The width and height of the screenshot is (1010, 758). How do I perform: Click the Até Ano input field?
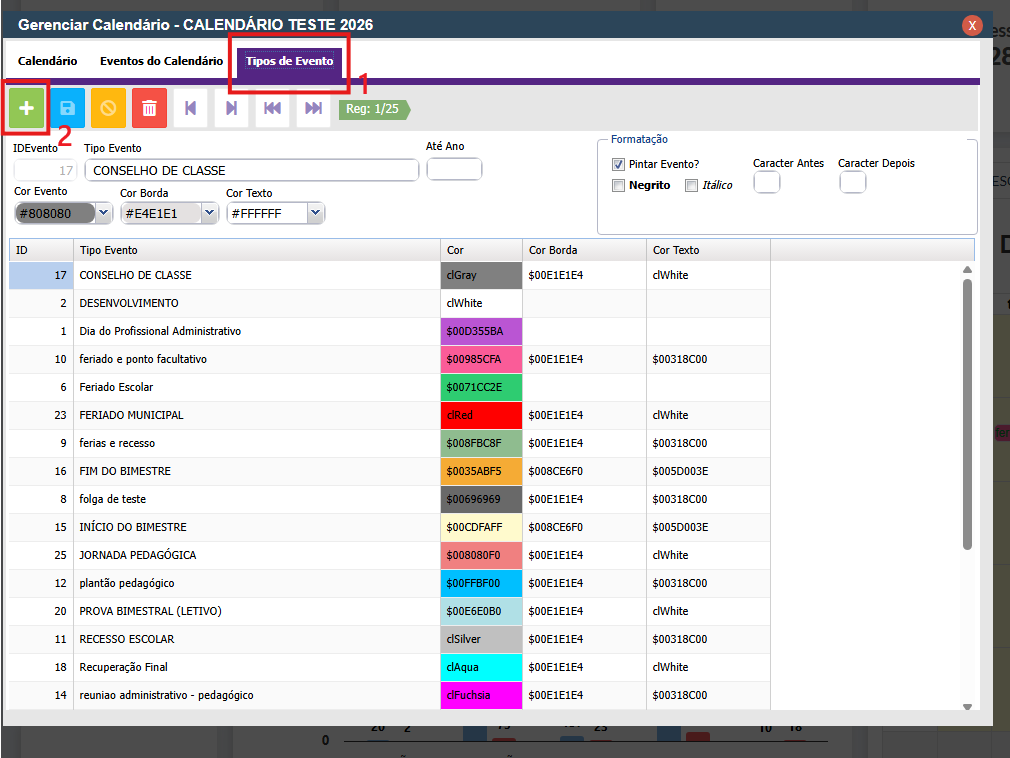[454, 169]
